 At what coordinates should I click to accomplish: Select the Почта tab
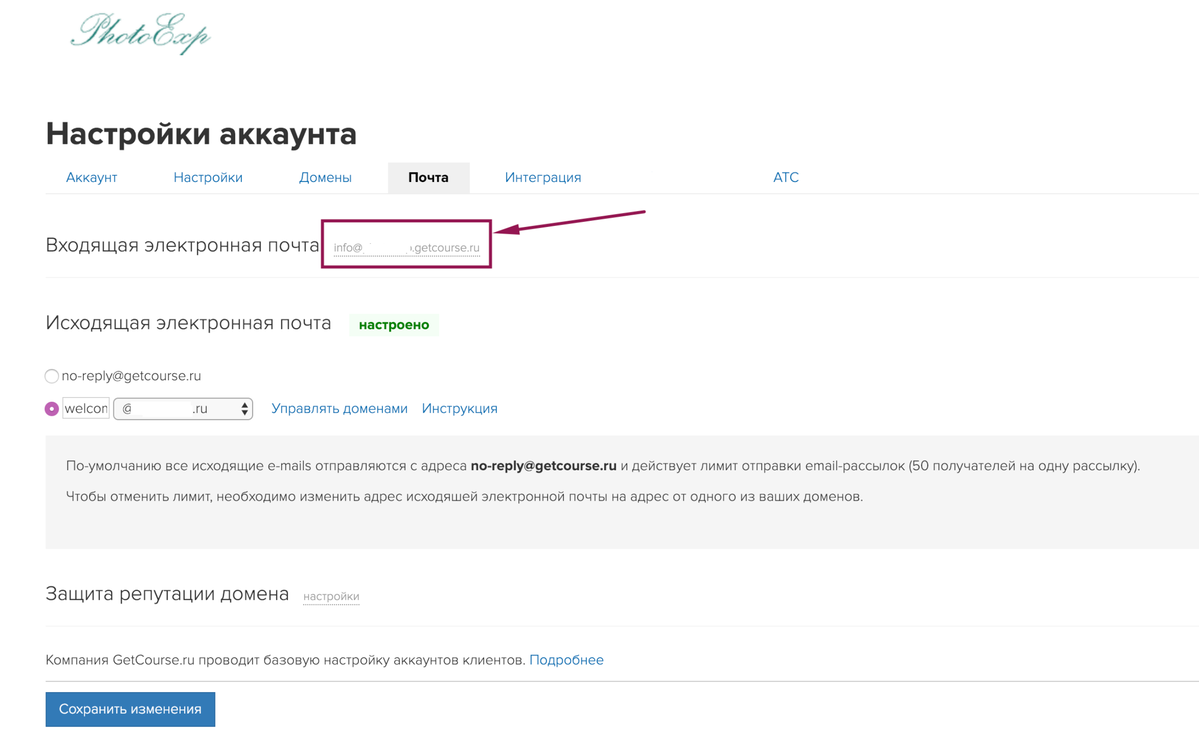(428, 177)
